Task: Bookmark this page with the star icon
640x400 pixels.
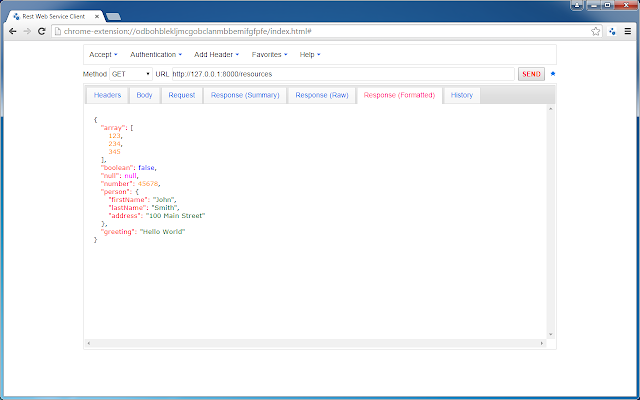Action: click(596, 31)
